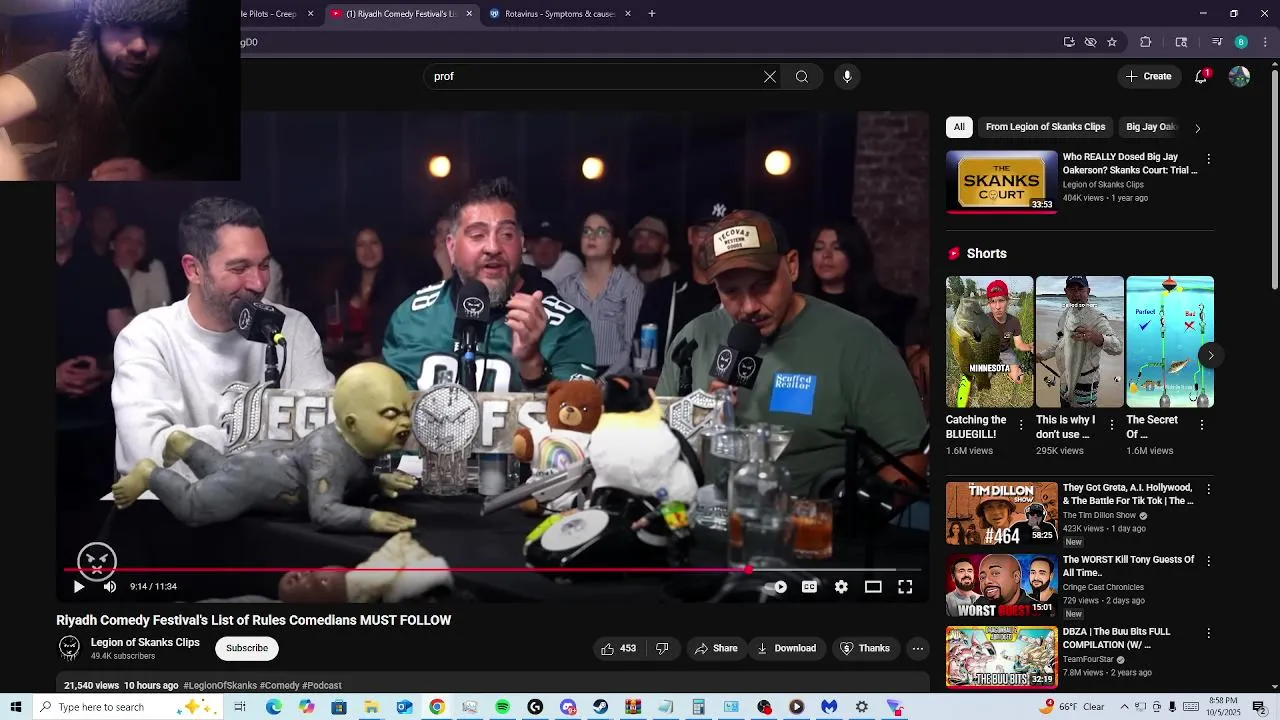Switch to theater mode icon
1280x720 pixels.
pyautogui.click(x=873, y=587)
